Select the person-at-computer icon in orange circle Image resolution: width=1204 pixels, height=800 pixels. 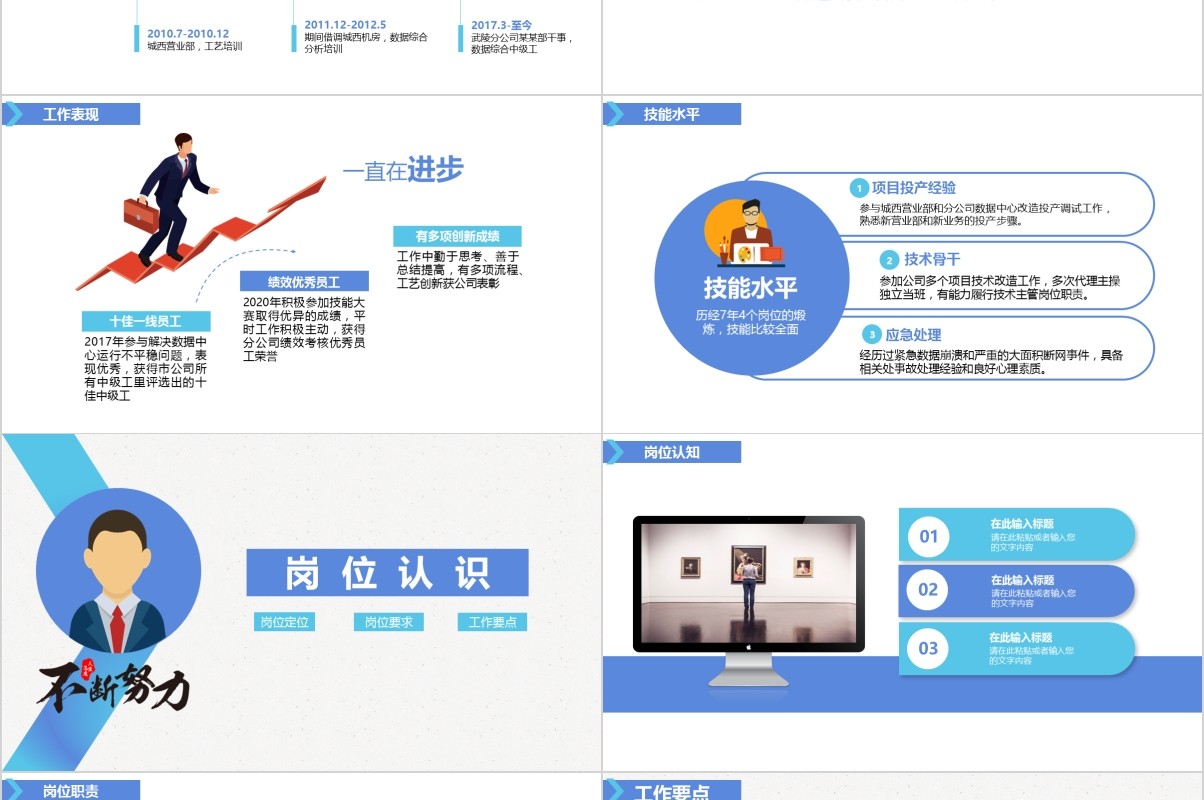(x=745, y=231)
